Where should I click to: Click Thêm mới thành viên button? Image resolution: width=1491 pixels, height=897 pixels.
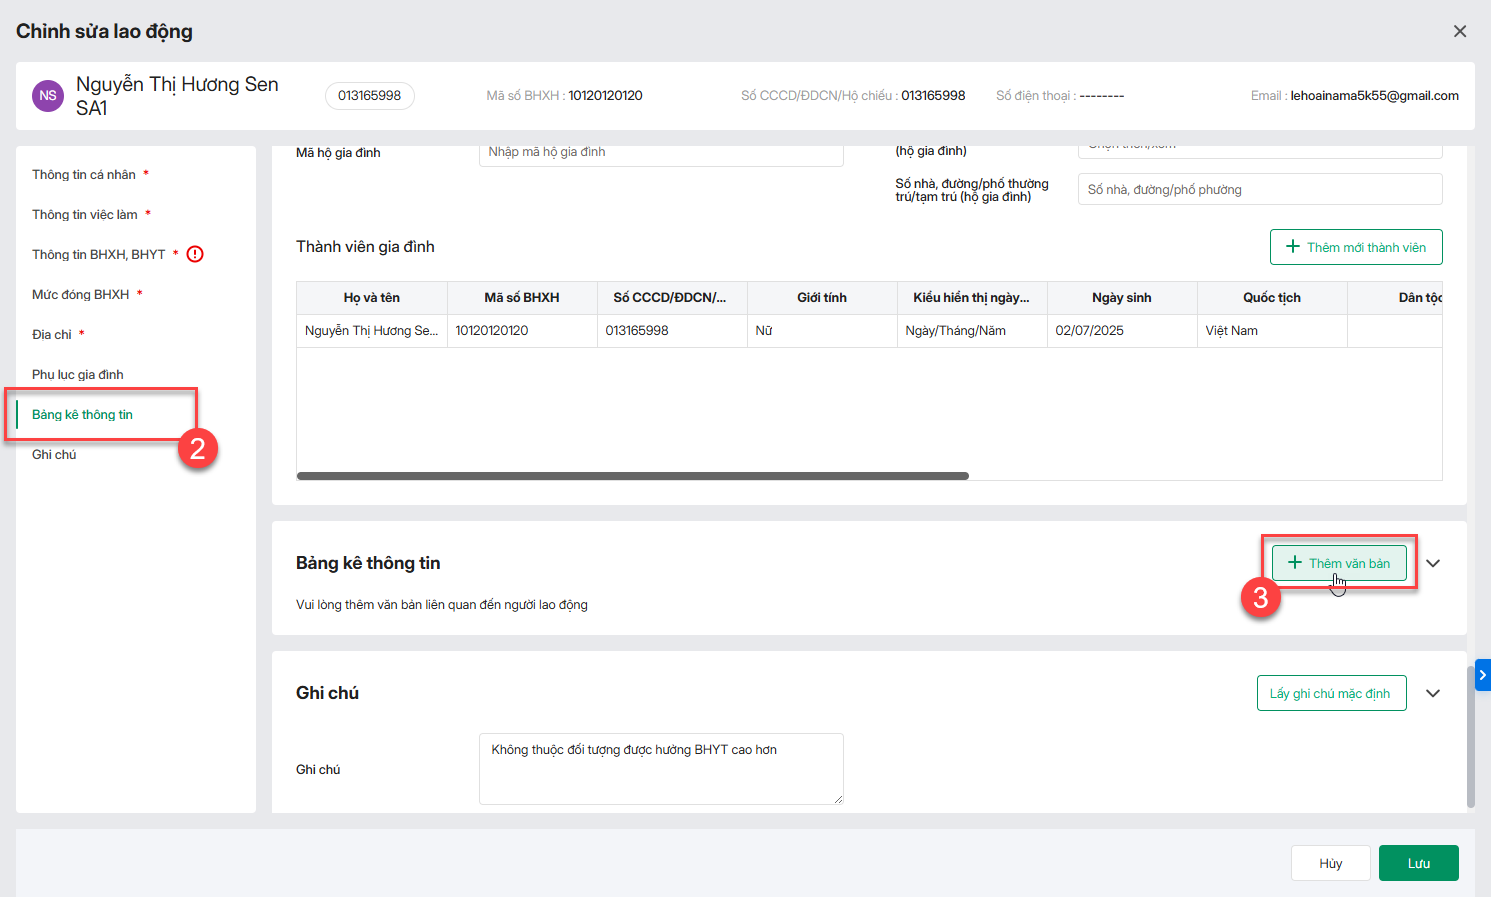(1355, 247)
